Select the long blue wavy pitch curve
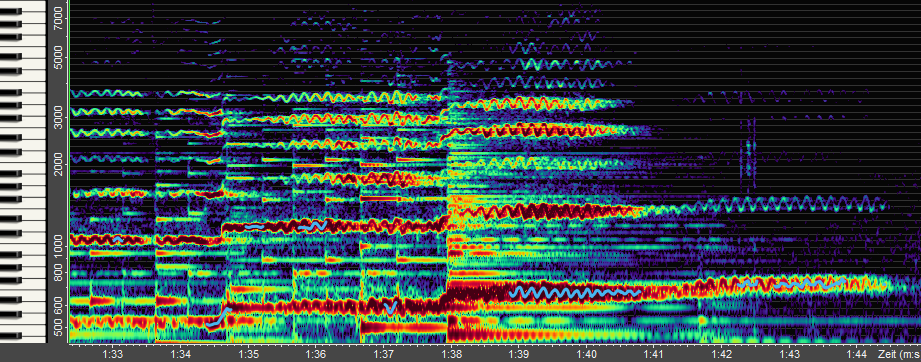The height and width of the screenshot is (362, 921). [x=576, y=292]
